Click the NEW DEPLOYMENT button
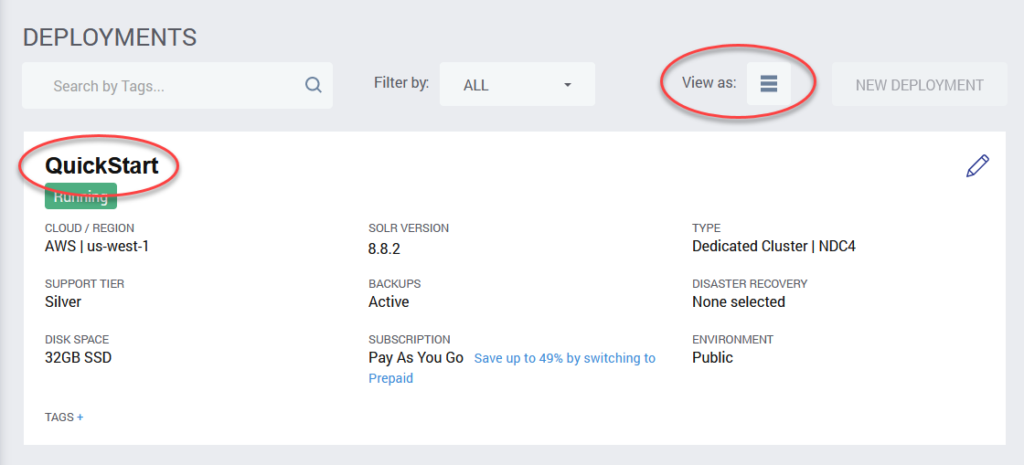 click(x=920, y=84)
